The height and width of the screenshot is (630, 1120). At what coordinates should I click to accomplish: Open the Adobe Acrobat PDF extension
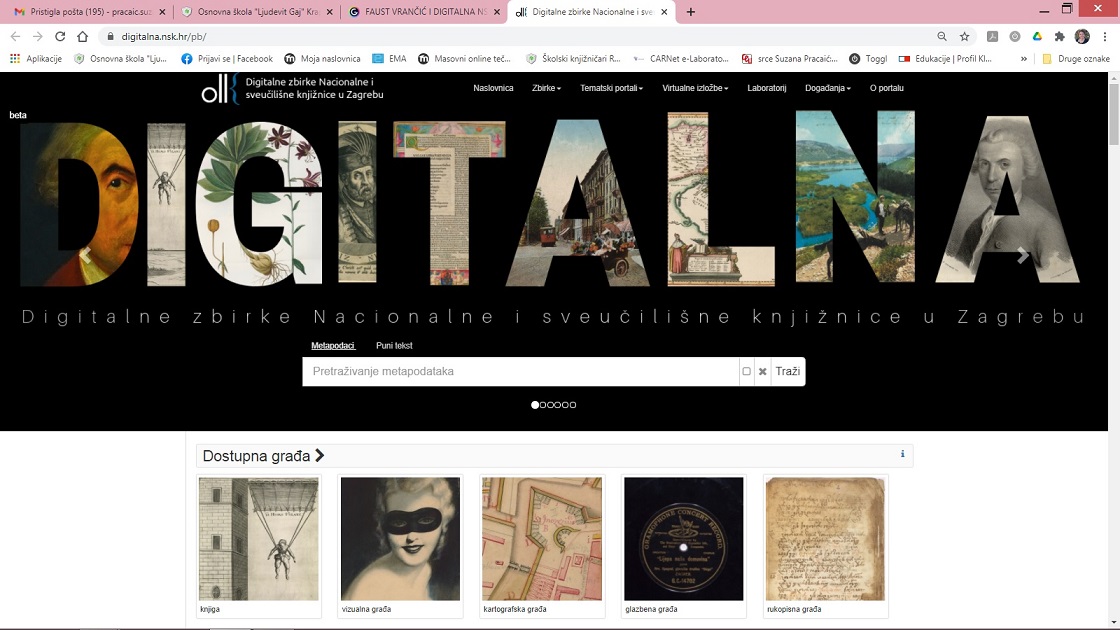(992, 36)
